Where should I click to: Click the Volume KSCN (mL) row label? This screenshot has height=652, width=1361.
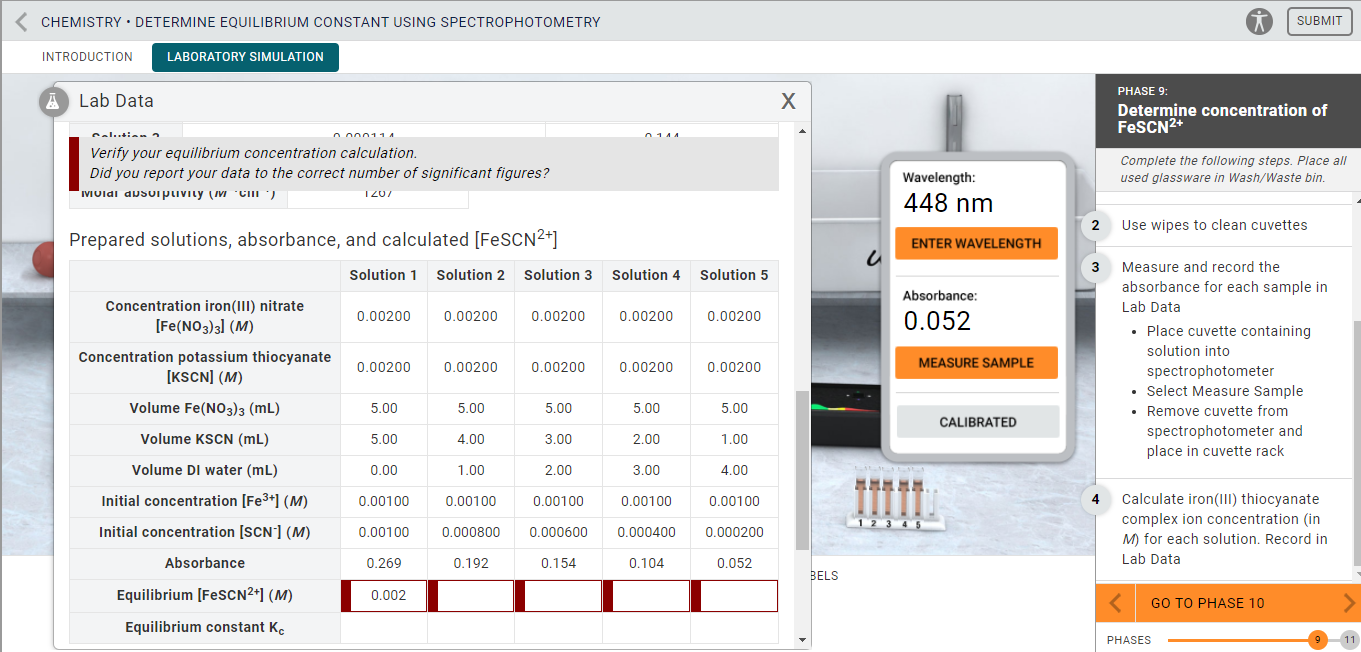tap(205, 439)
